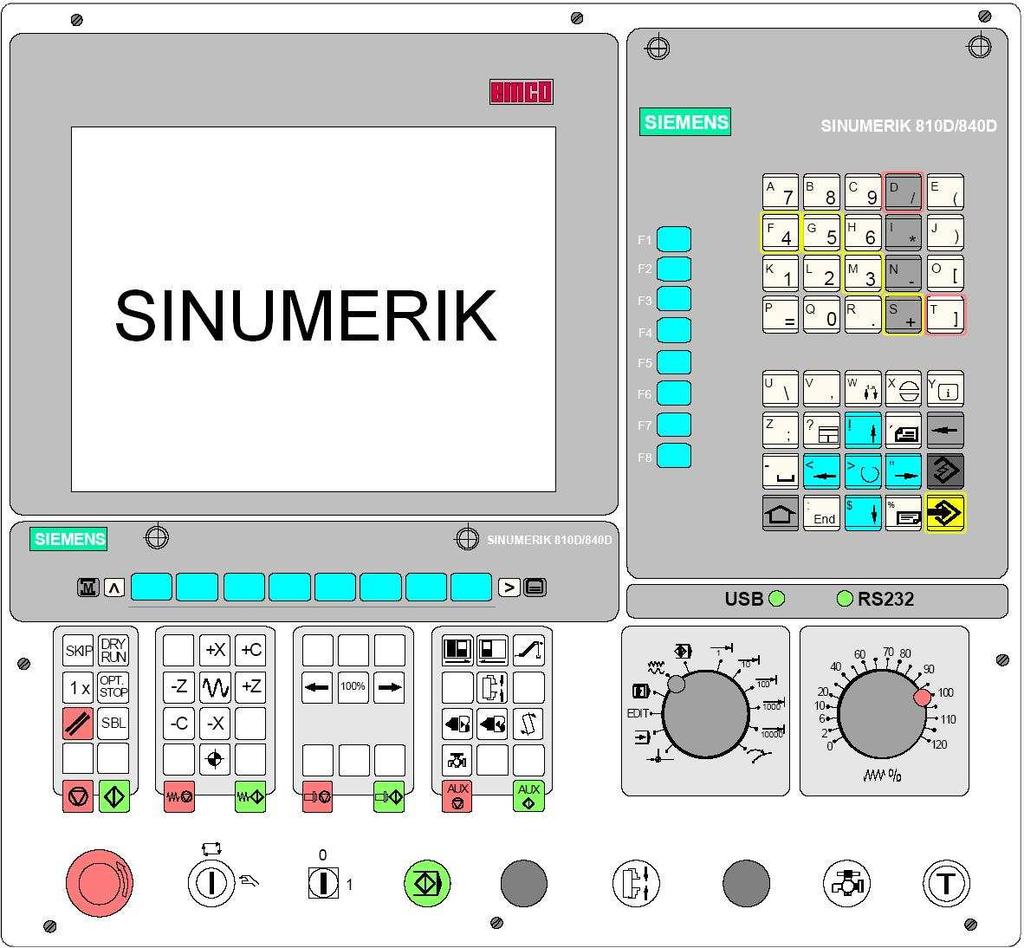
Task: Click the red feed stop key
Action: (x=180, y=797)
